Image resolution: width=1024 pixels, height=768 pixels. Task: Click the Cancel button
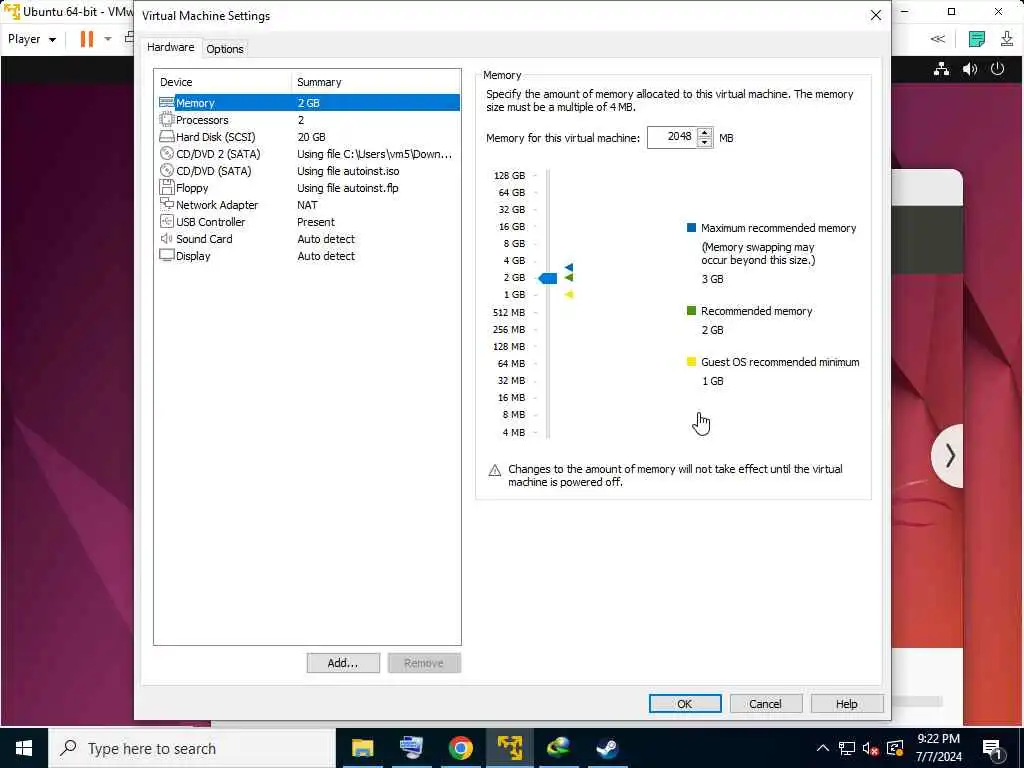(x=765, y=703)
